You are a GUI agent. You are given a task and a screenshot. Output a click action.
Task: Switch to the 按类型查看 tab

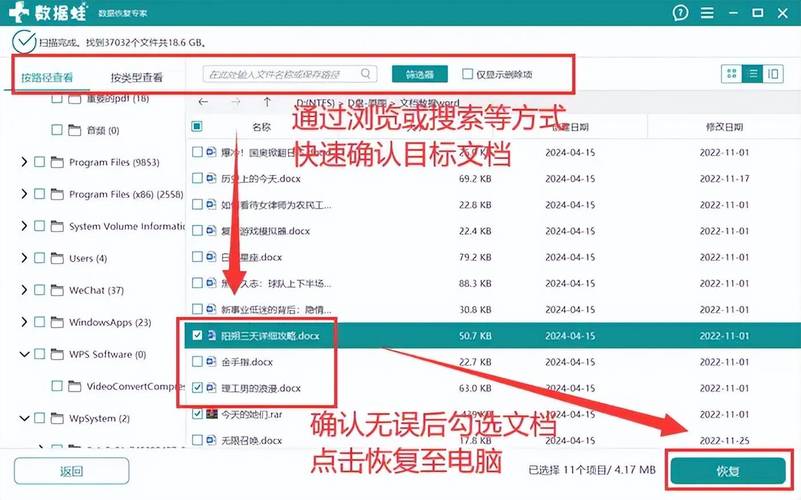tap(136, 78)
